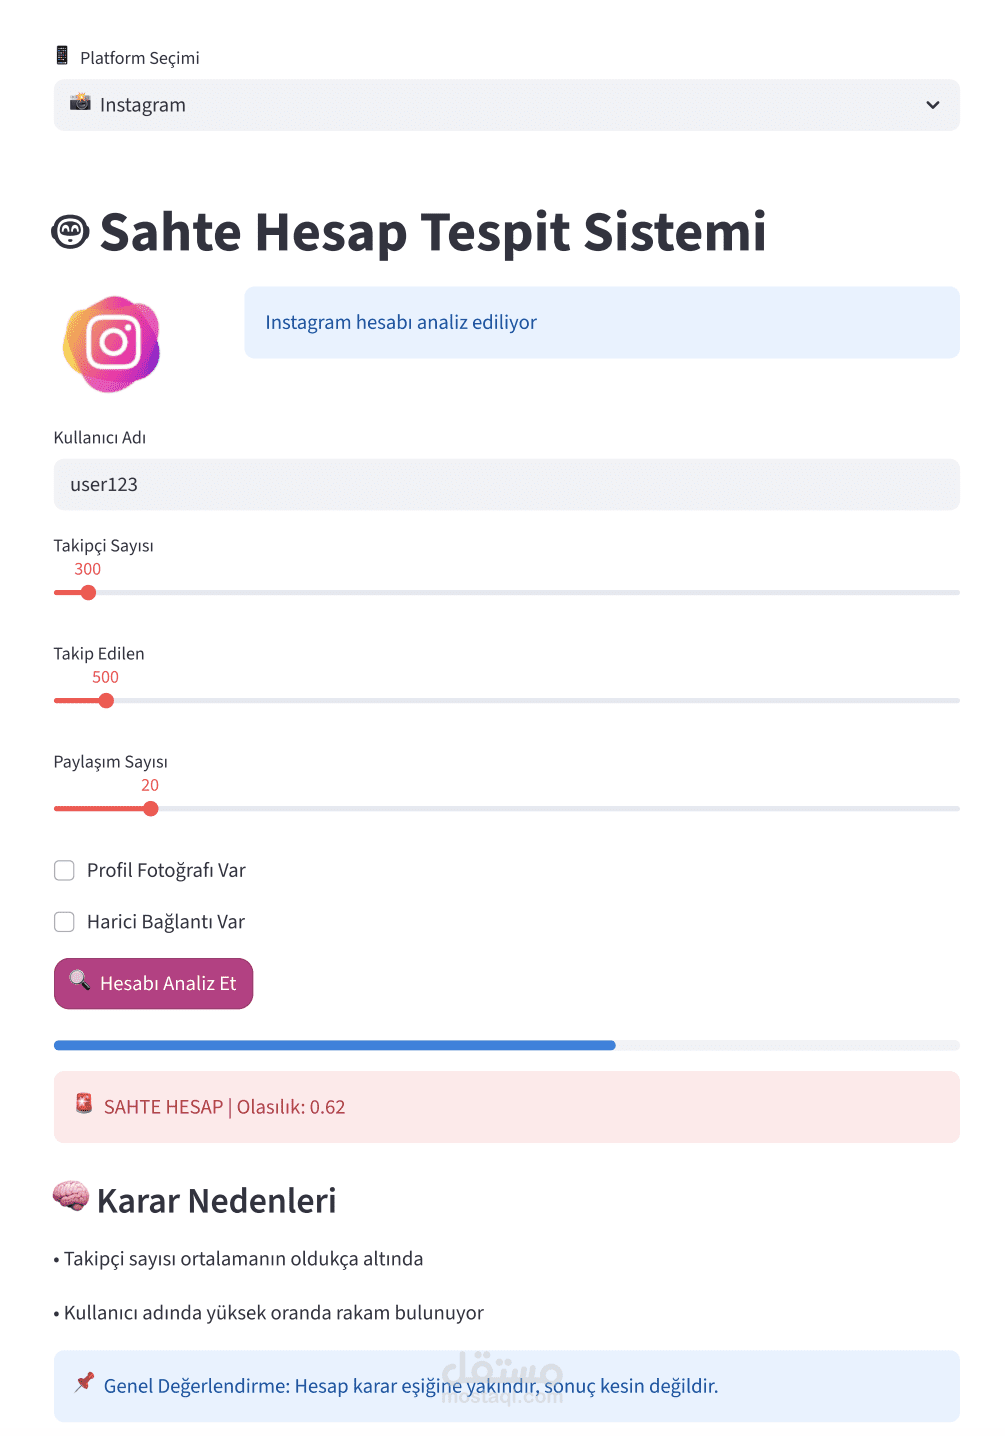The image size is (1005, 1436).
Task: Click the camera icon in platform selector
Action: pos(80,102)
